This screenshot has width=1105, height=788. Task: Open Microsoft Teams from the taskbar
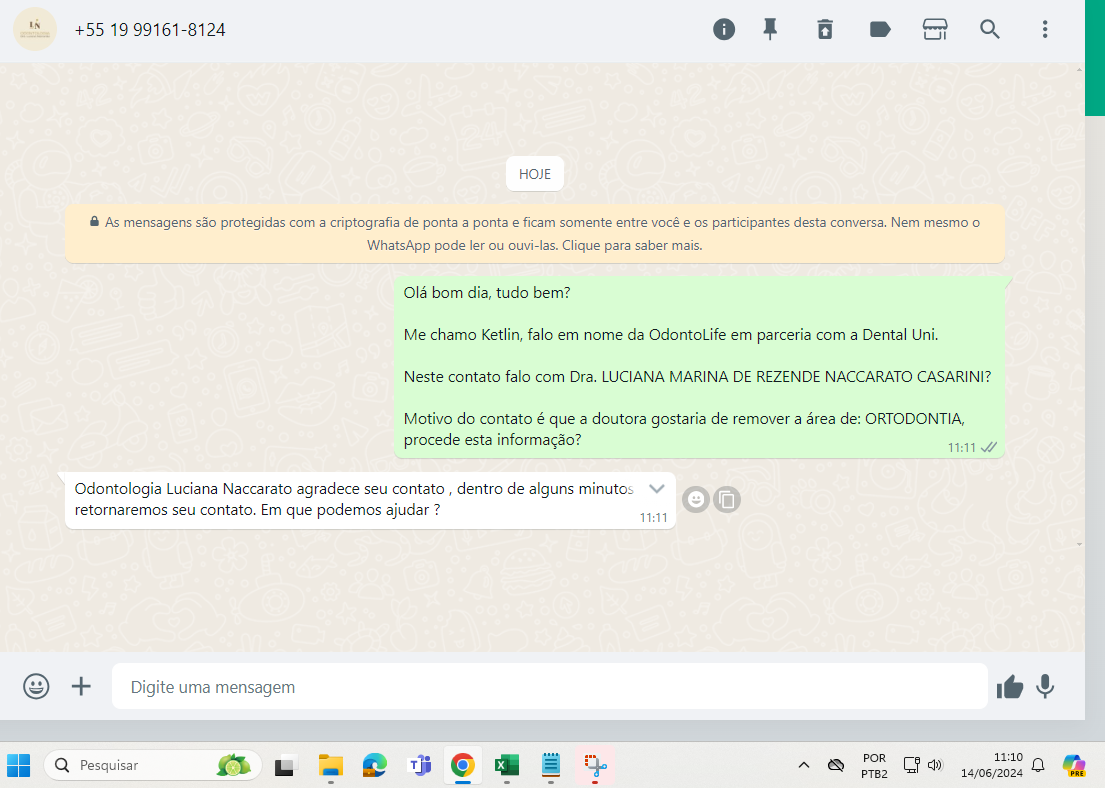[x=419, y=765]
